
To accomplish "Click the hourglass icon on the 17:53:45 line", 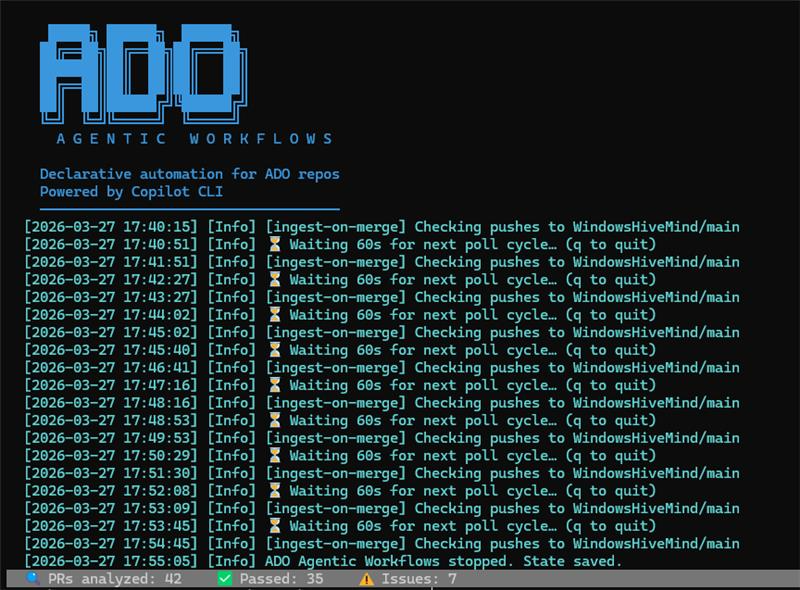I will [x=274, y=526].
